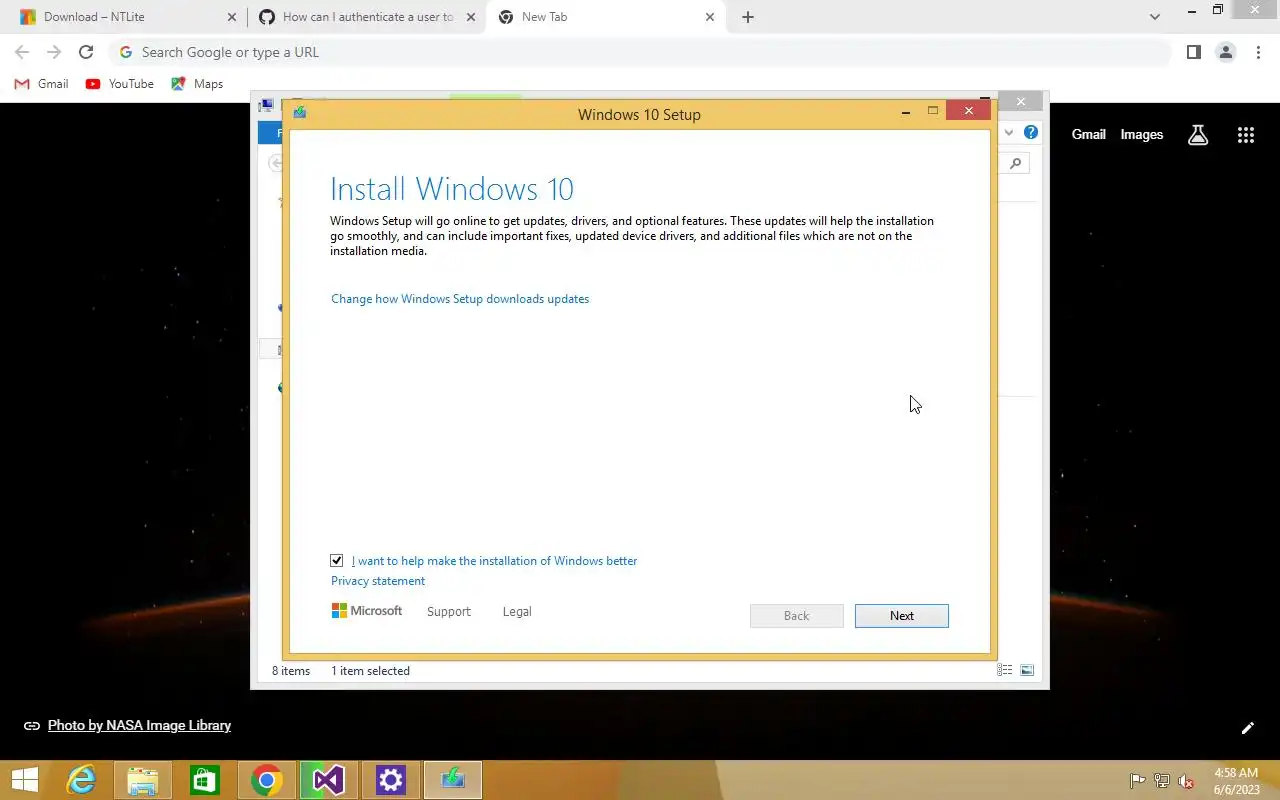Open the gear settings app in taskbar

tap(390, 780)
